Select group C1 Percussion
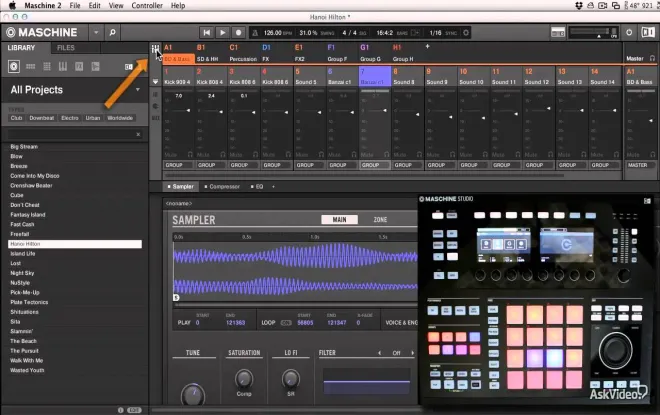This screenshot has height=415, width=660. click(243, 53)
